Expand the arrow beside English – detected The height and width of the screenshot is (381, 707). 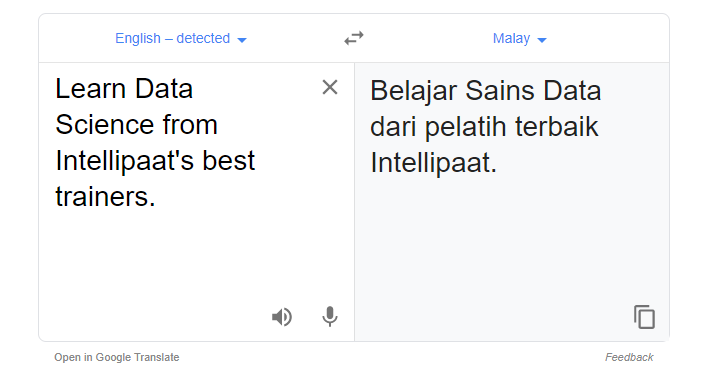pos(242,40)
